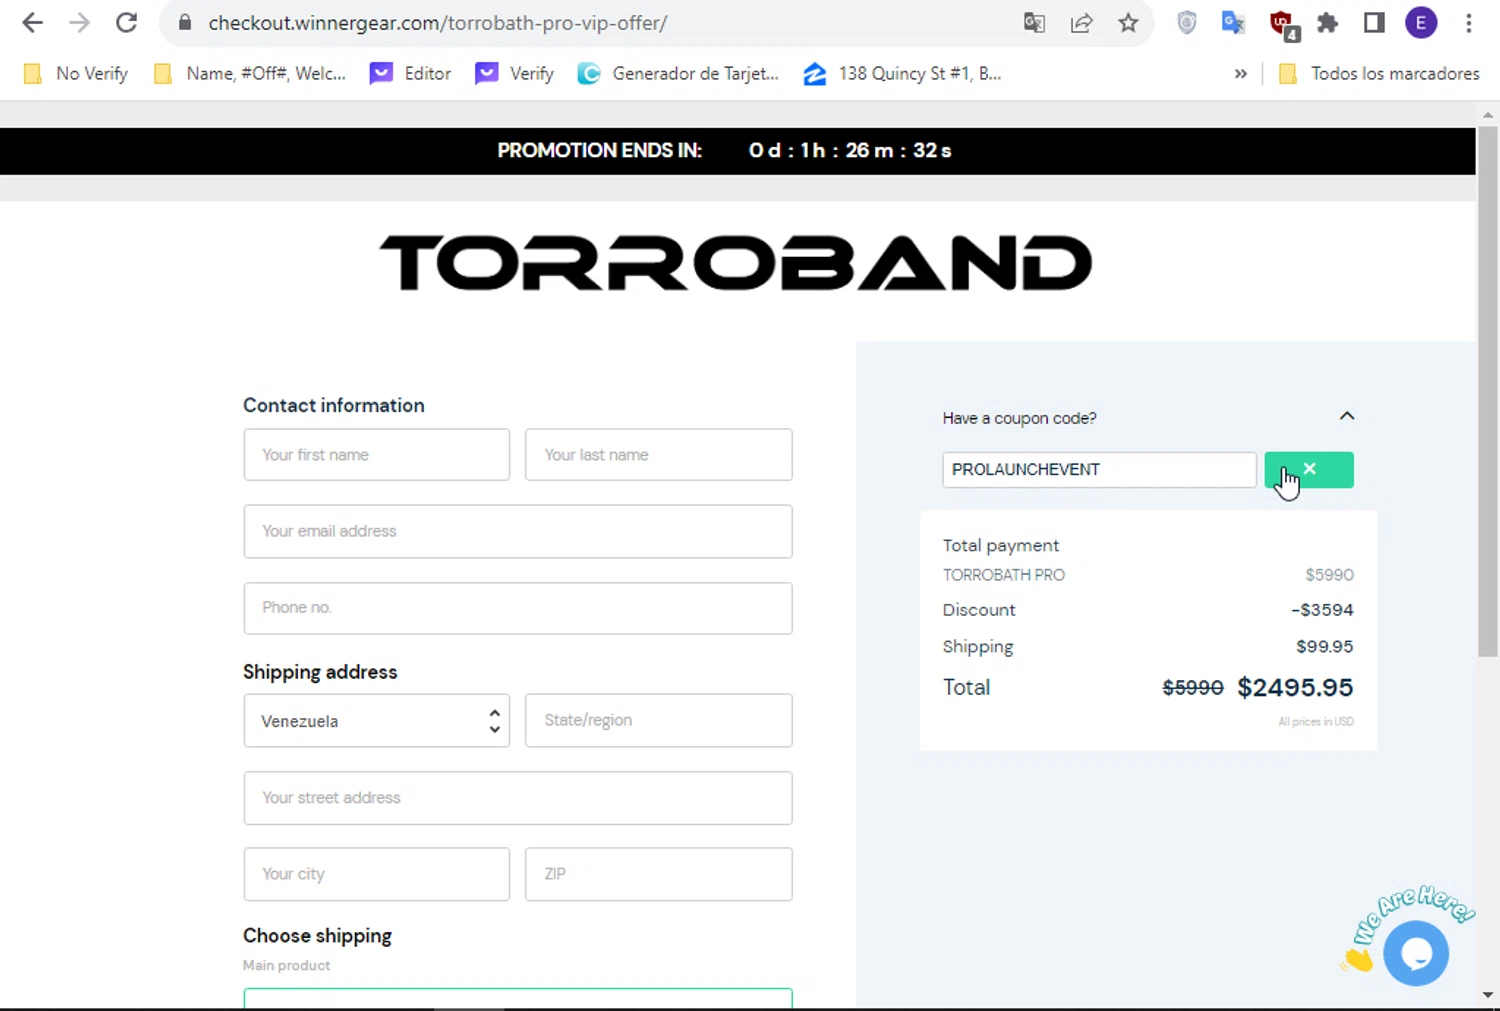The height and width of the screenshot is (1011, 1500).
Task: Open the No Verify bookmark folder
Action: [x=77, y=73]
